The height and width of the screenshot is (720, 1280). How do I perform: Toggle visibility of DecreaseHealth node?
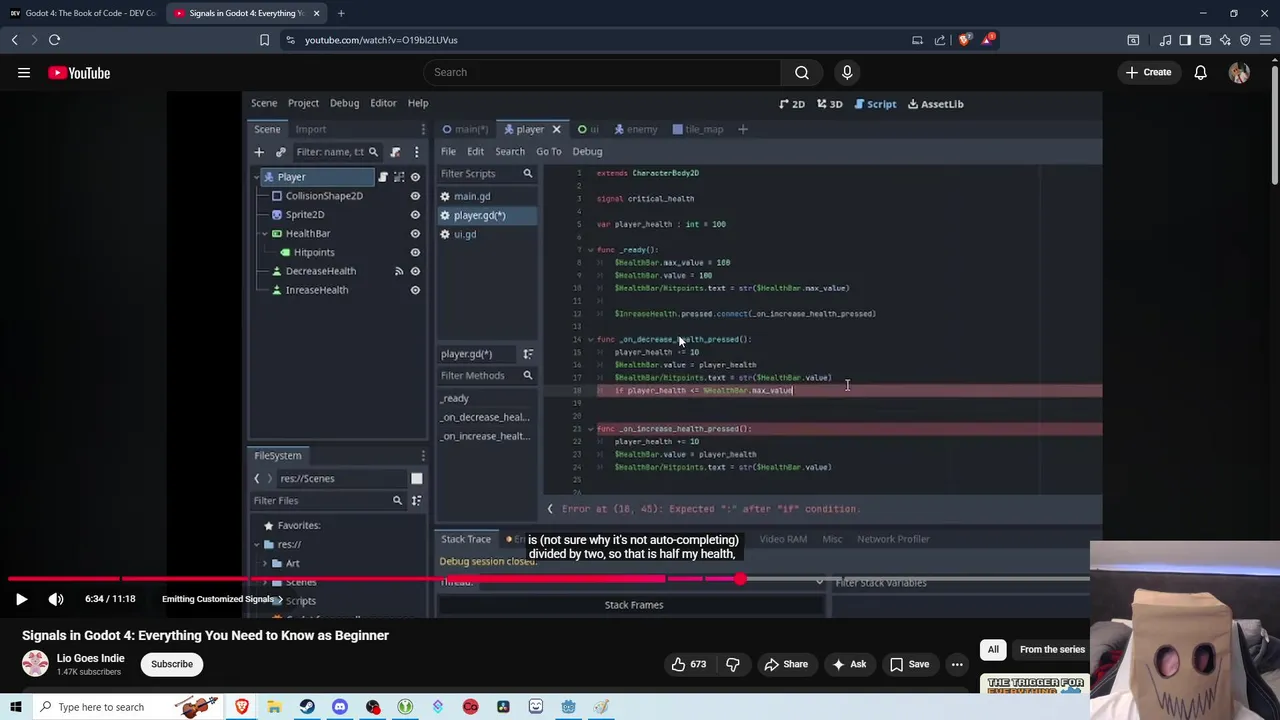[x=415, y=271]
